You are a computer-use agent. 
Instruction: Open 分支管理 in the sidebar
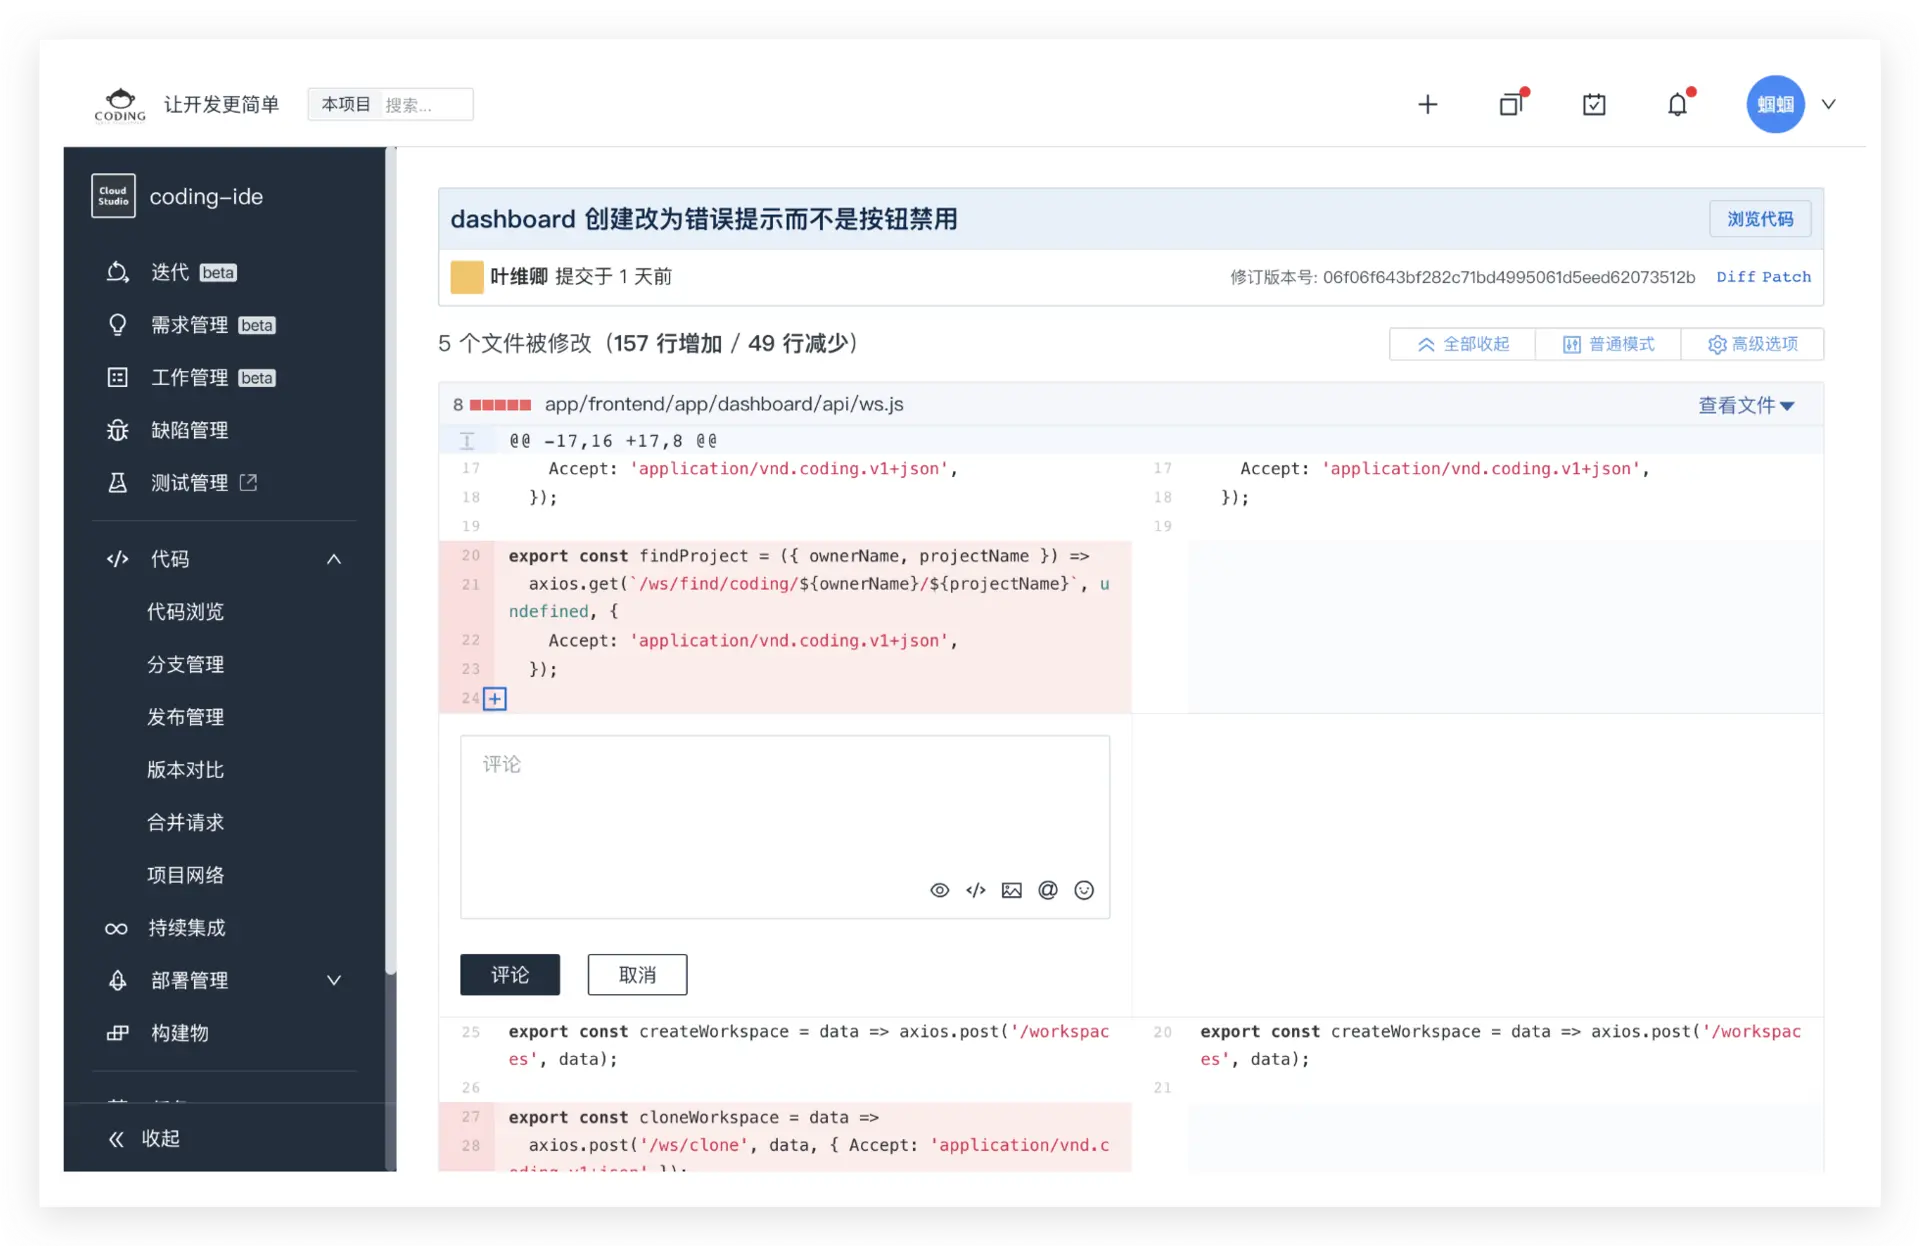click(186, 664)
